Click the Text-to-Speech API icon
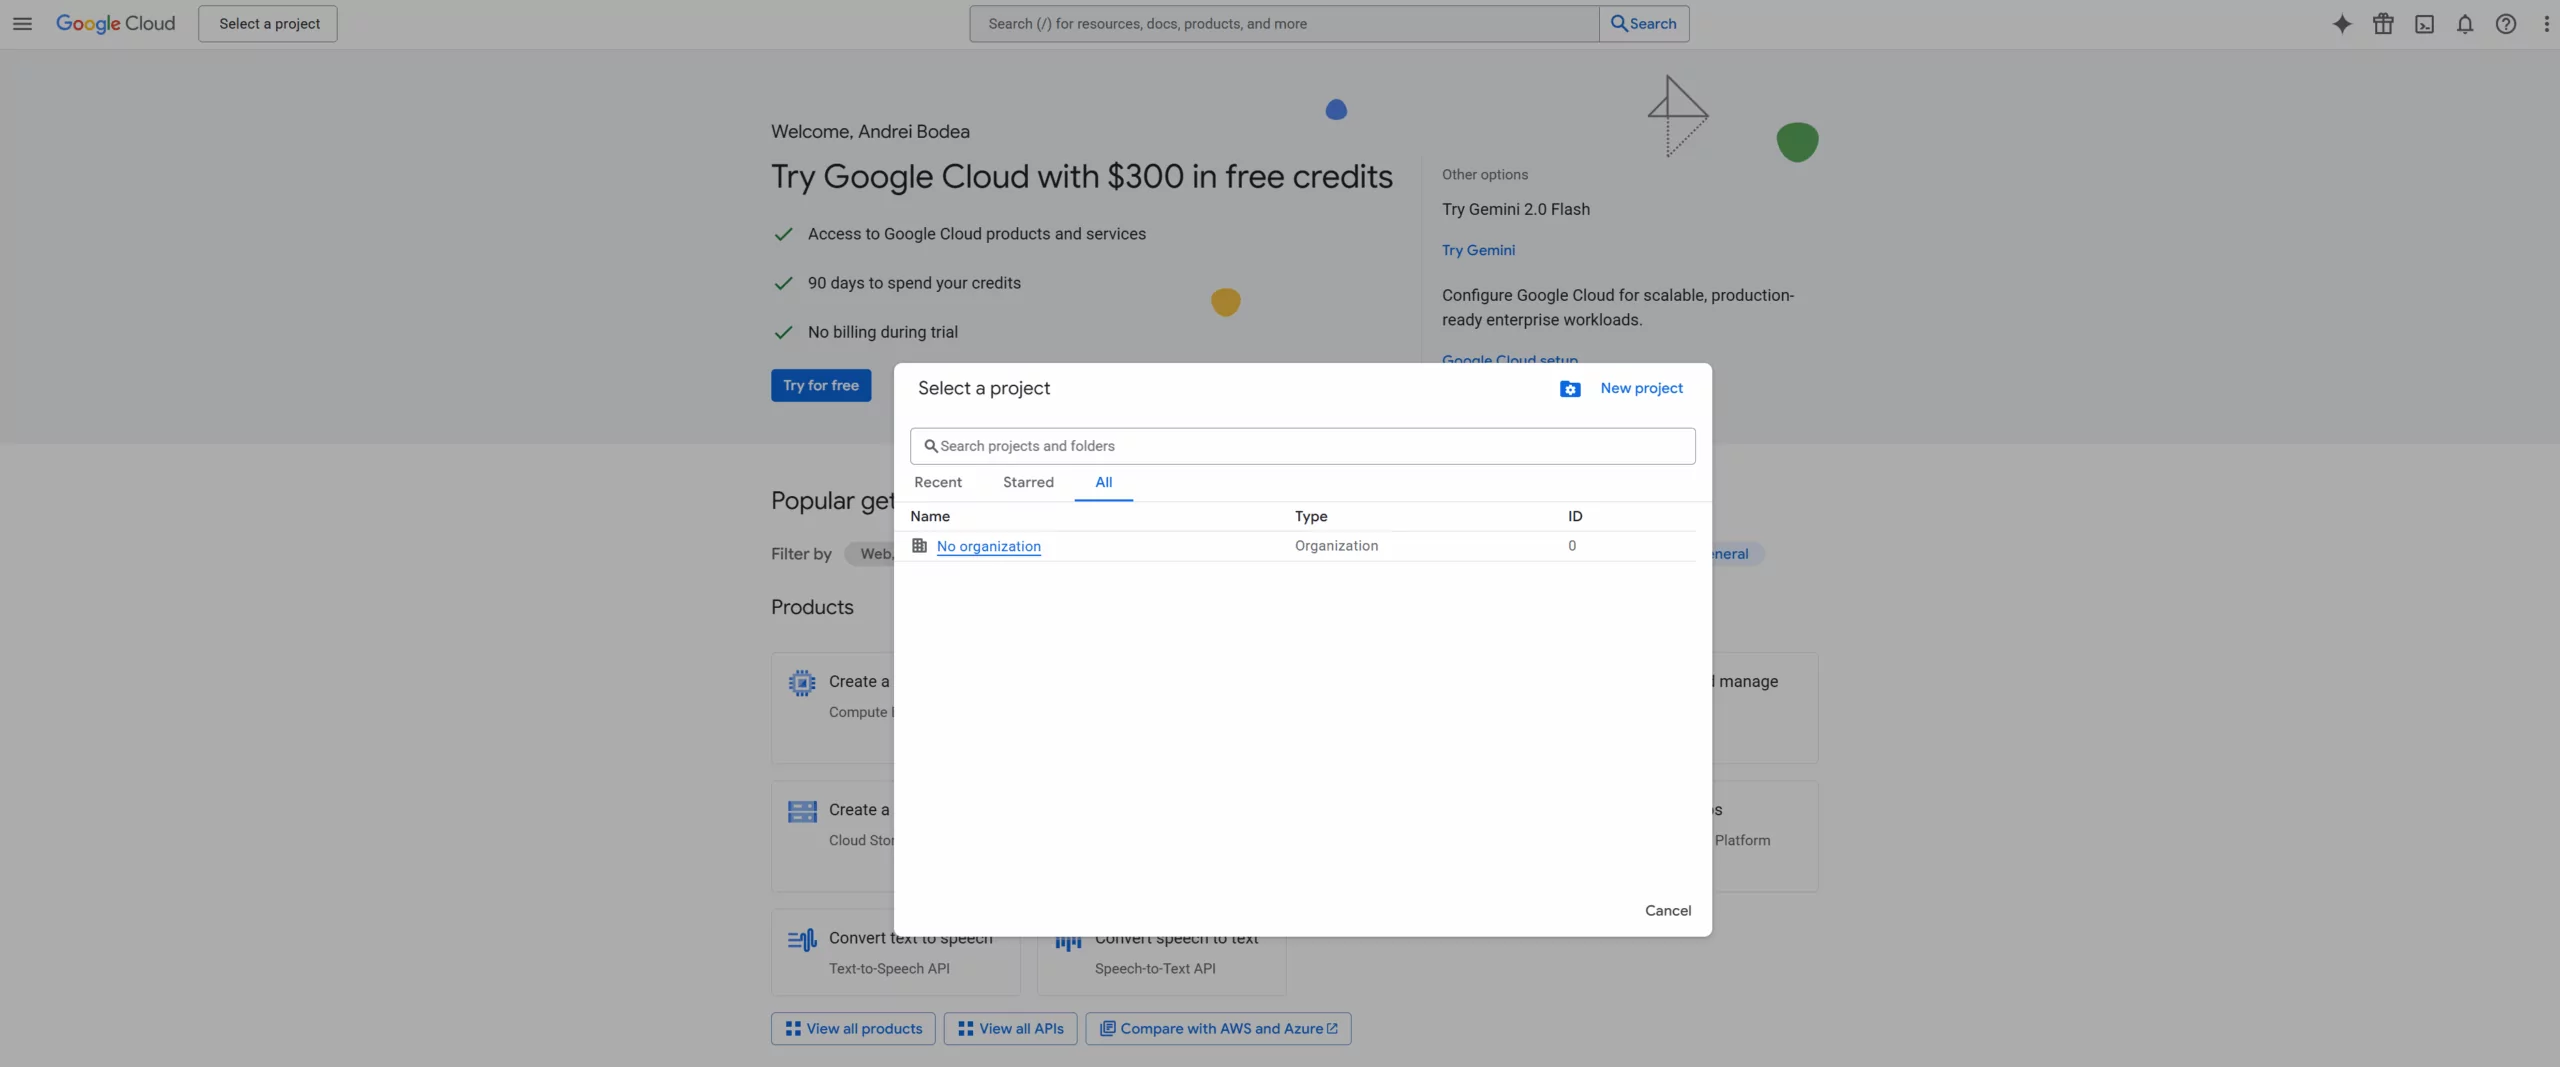Viewport: 2560px width, 1067px height. click(802, 940)
